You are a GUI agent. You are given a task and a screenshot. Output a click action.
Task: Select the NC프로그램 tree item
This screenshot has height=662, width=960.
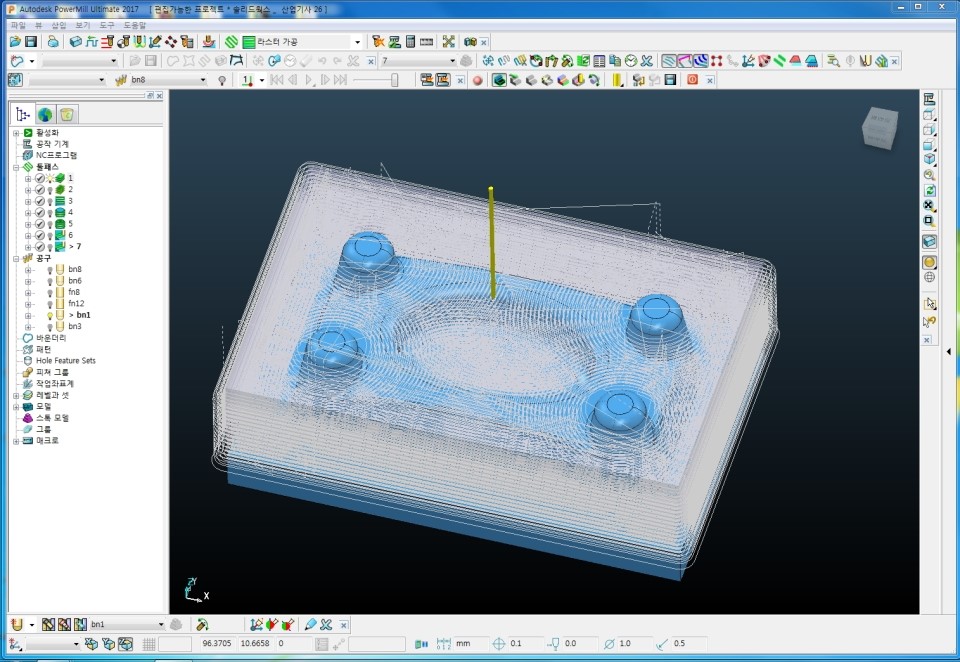pos(56,156)
